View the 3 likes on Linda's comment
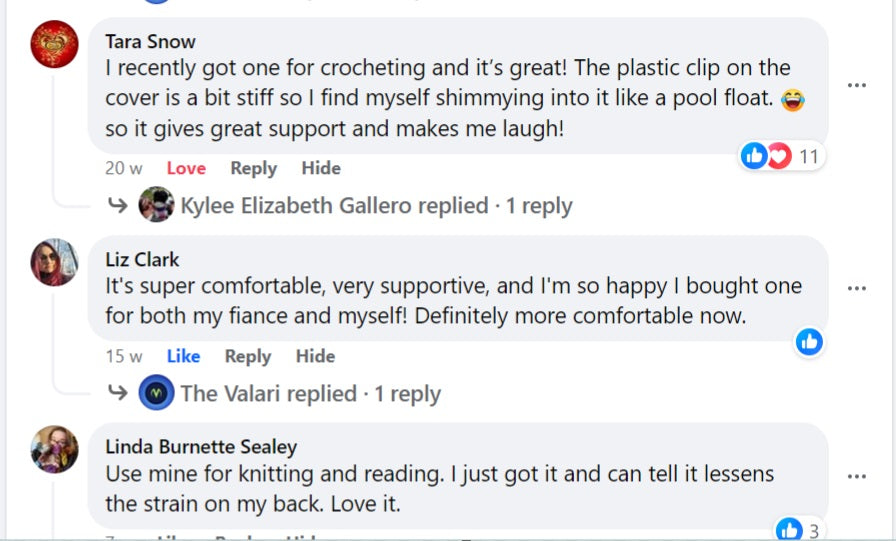 point(799,529)
